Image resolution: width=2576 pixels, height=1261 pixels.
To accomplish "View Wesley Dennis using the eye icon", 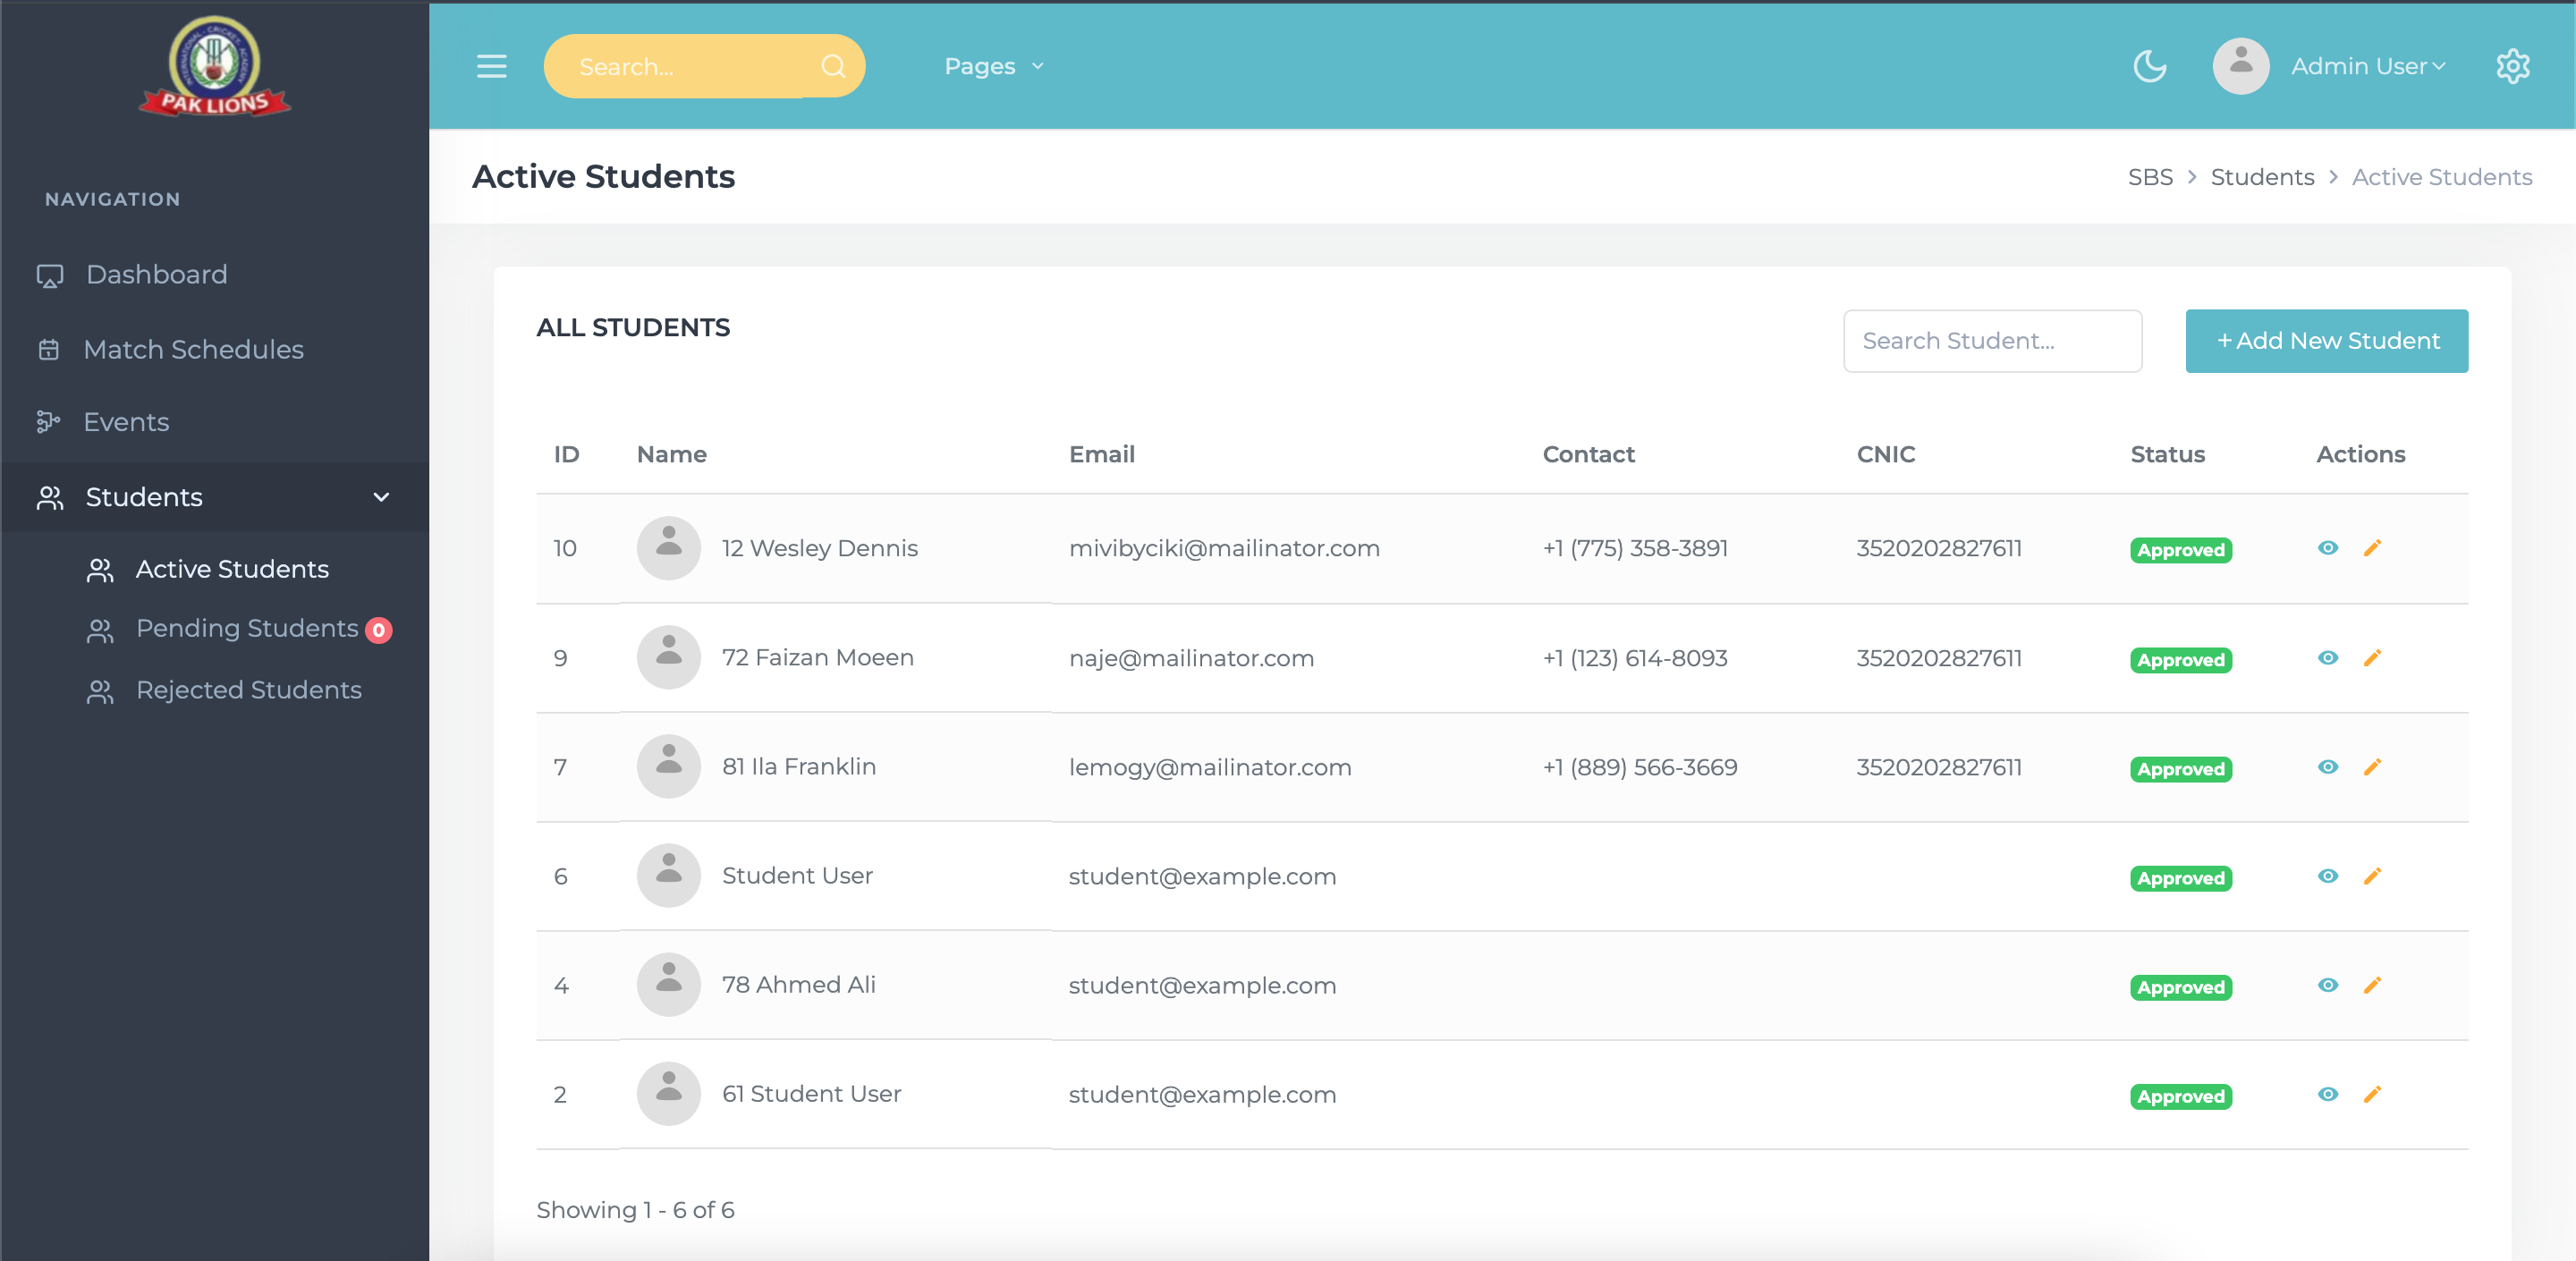I will 2328,548.
